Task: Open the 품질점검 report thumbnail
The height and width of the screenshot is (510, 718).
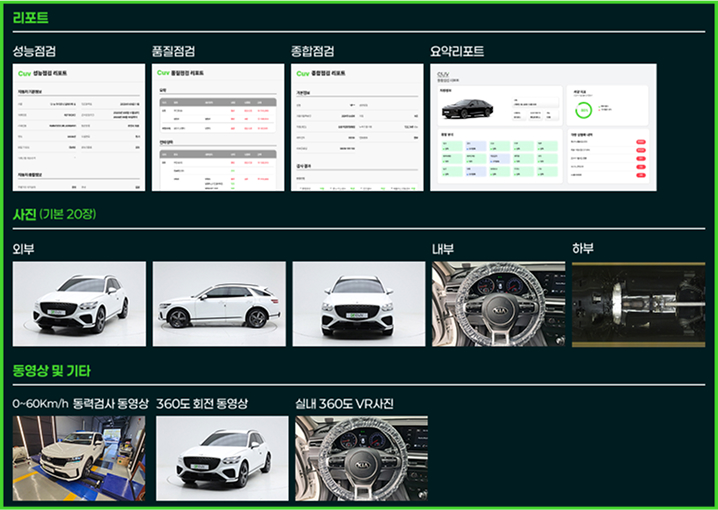Action: pyautogui.click(x=218, y=127)
